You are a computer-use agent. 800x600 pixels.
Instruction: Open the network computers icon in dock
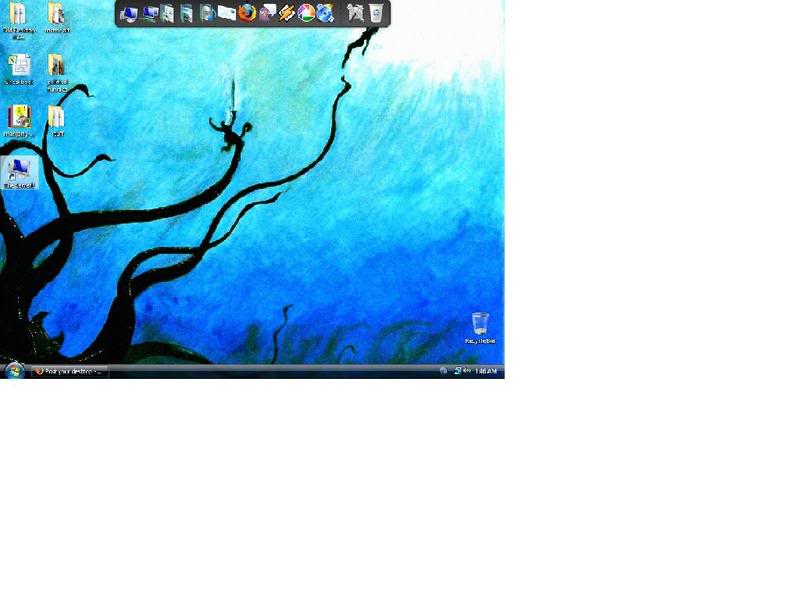[x=149, y=13]
